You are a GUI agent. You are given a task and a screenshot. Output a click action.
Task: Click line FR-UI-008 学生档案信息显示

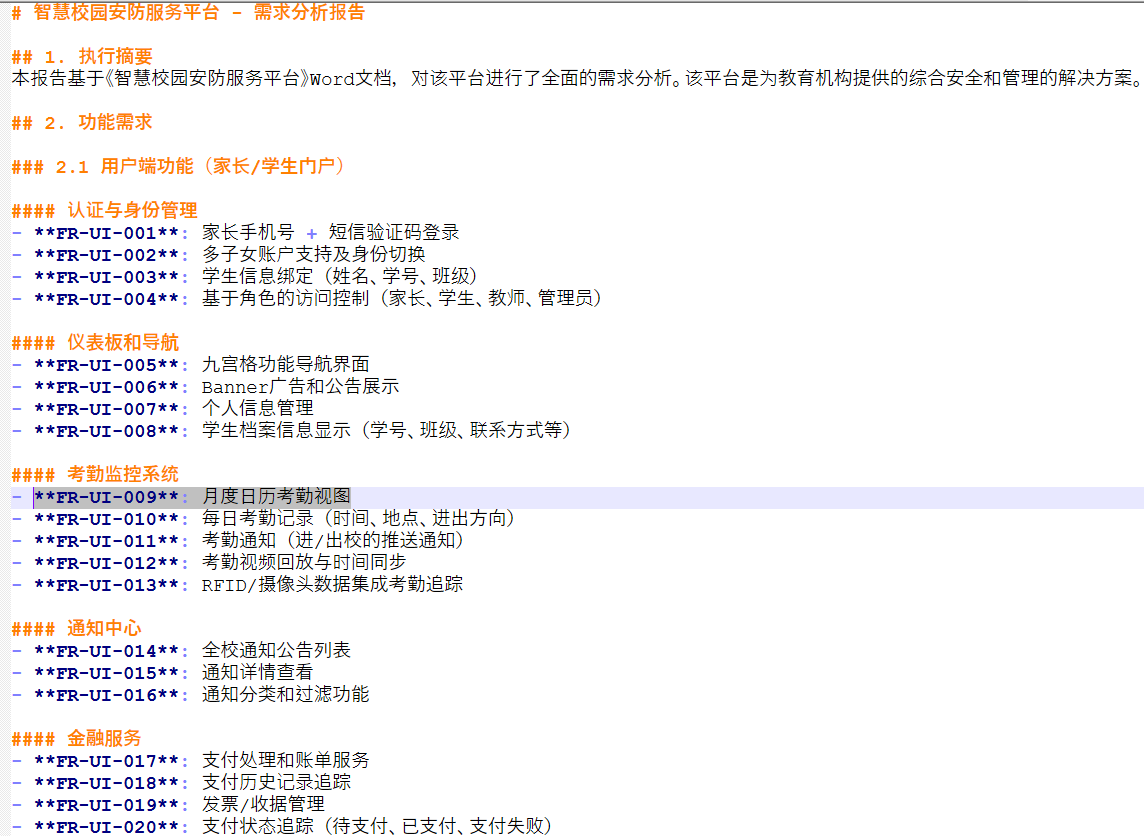coord(292,430)
